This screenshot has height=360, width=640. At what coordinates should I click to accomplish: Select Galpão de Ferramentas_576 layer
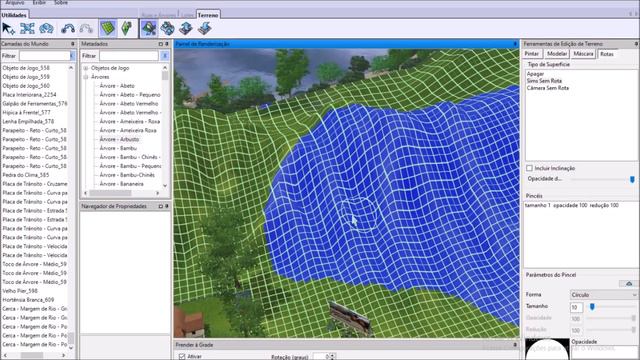35,104
